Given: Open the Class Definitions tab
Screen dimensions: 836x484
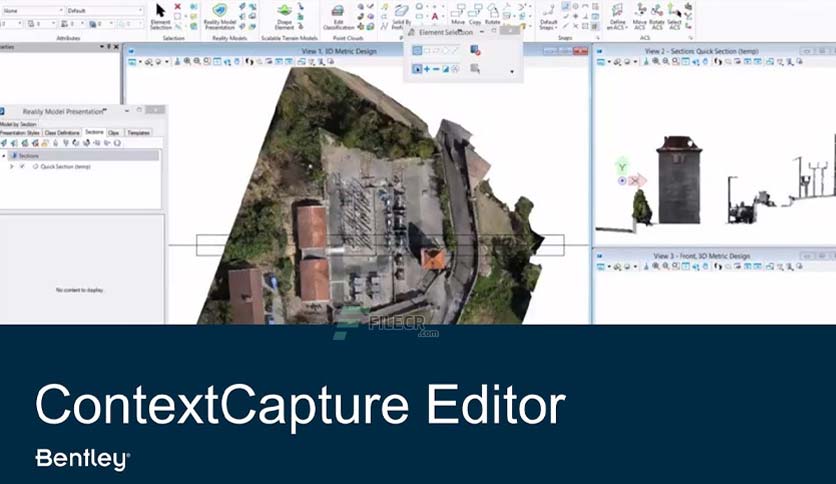Looking at the screenshot, I should tap(62, 132).
